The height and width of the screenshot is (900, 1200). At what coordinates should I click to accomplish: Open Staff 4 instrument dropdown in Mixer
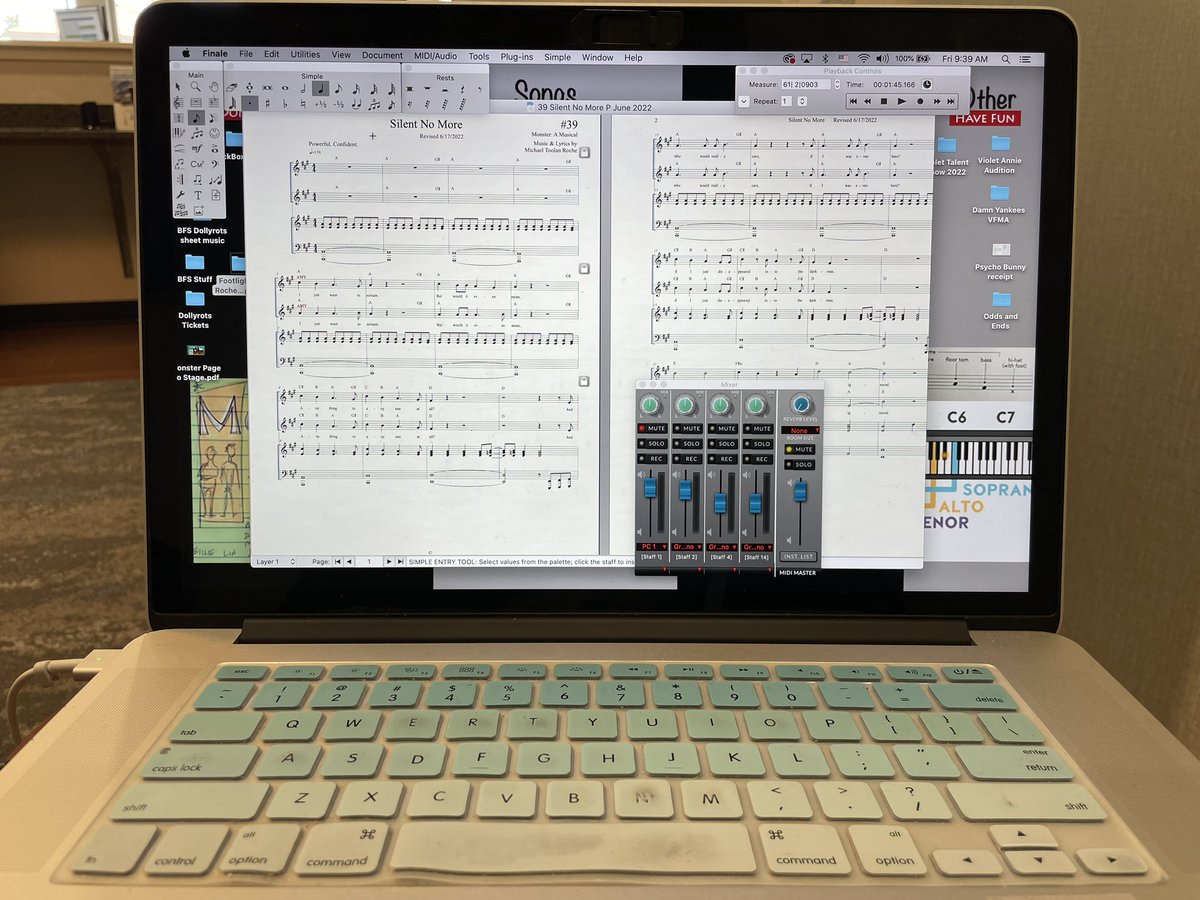click(722, 547)
